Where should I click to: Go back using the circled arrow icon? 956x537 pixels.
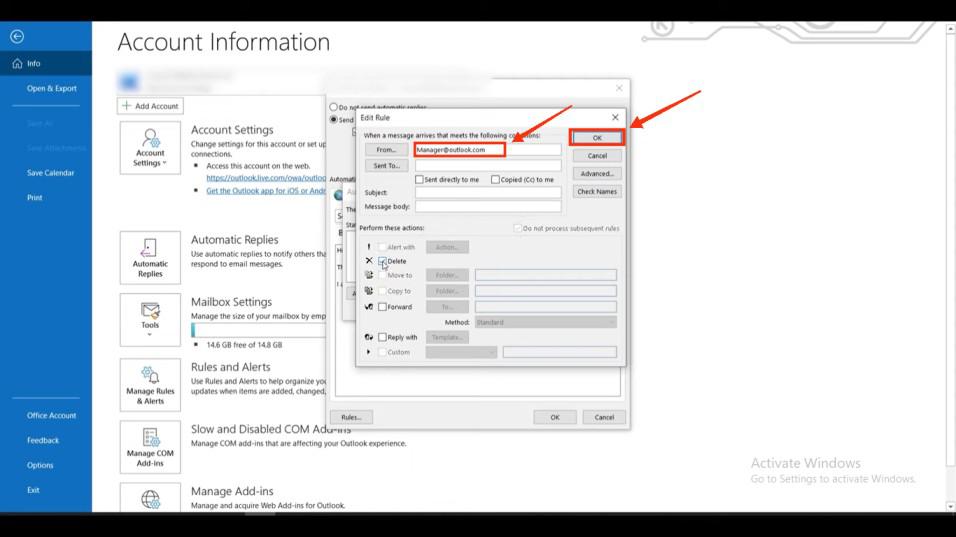tap(17, 37)
